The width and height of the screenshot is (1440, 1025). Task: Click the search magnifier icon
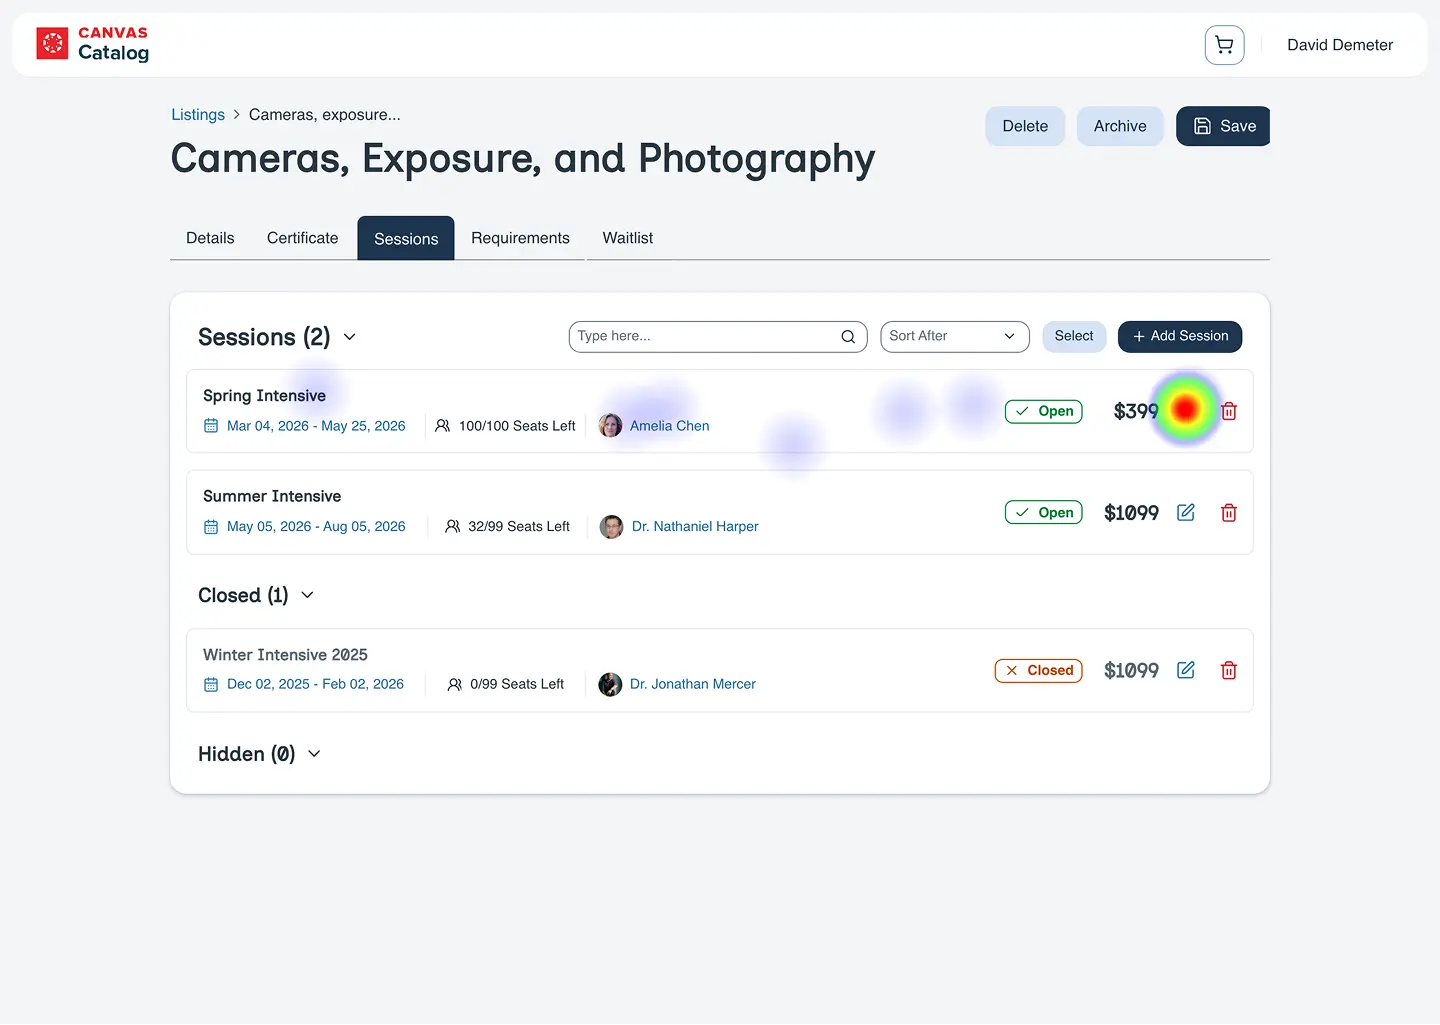[x=848, y=337]
